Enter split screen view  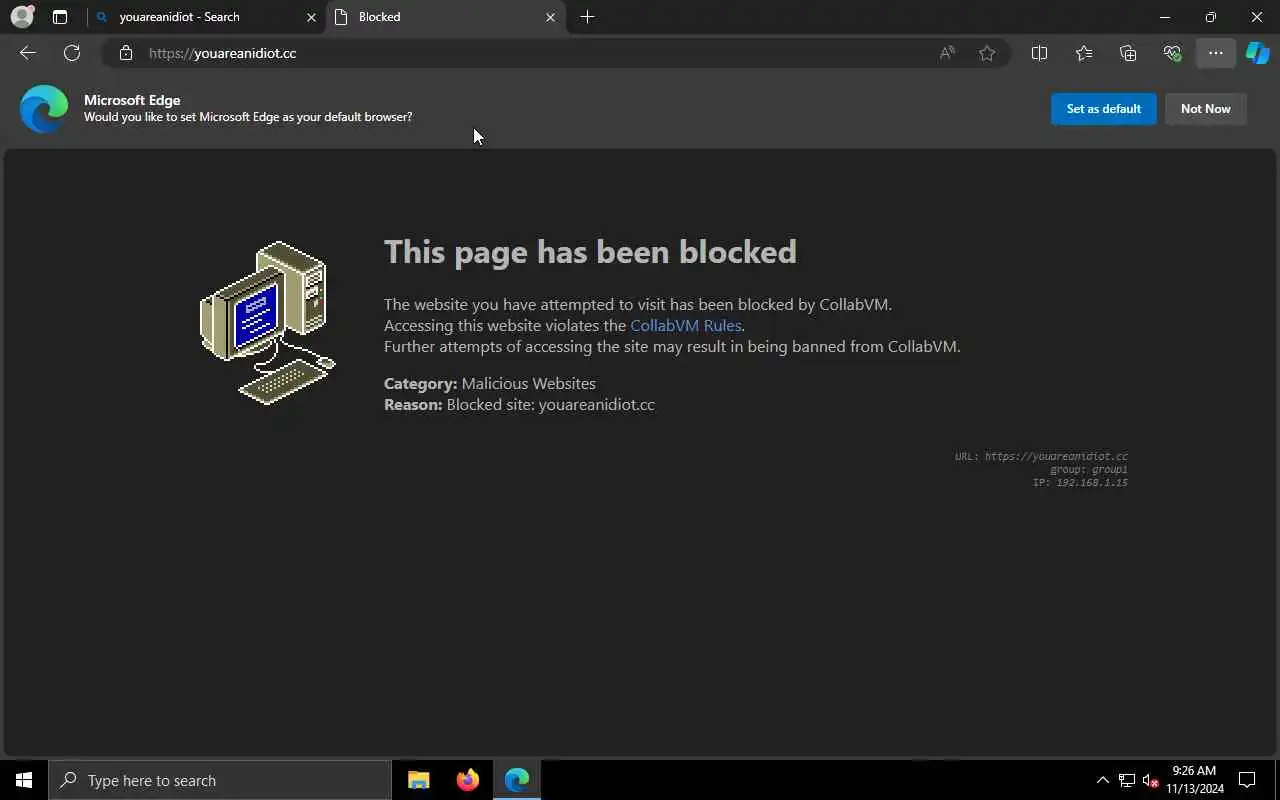pos(1039,53)
